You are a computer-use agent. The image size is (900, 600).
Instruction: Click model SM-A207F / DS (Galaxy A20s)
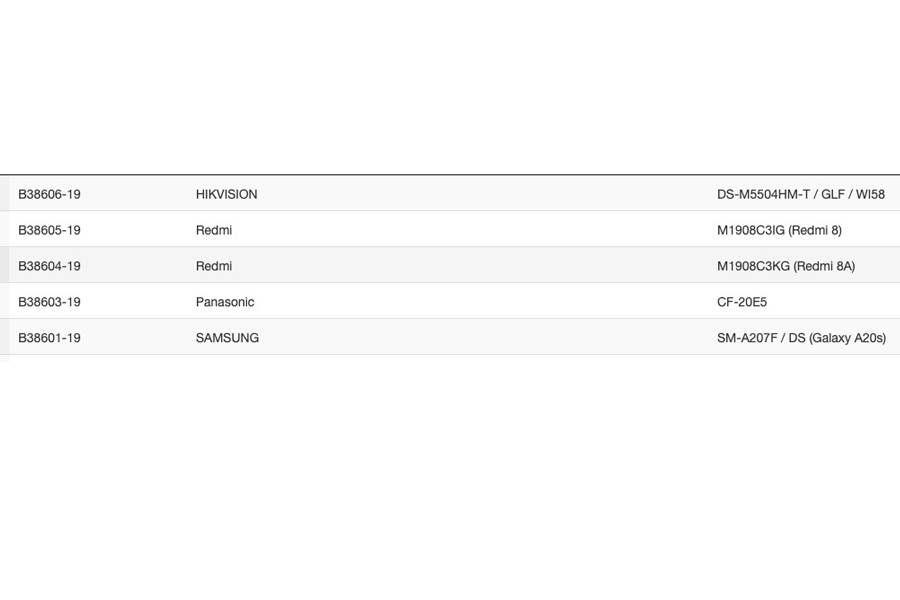[x=801, y=338]
